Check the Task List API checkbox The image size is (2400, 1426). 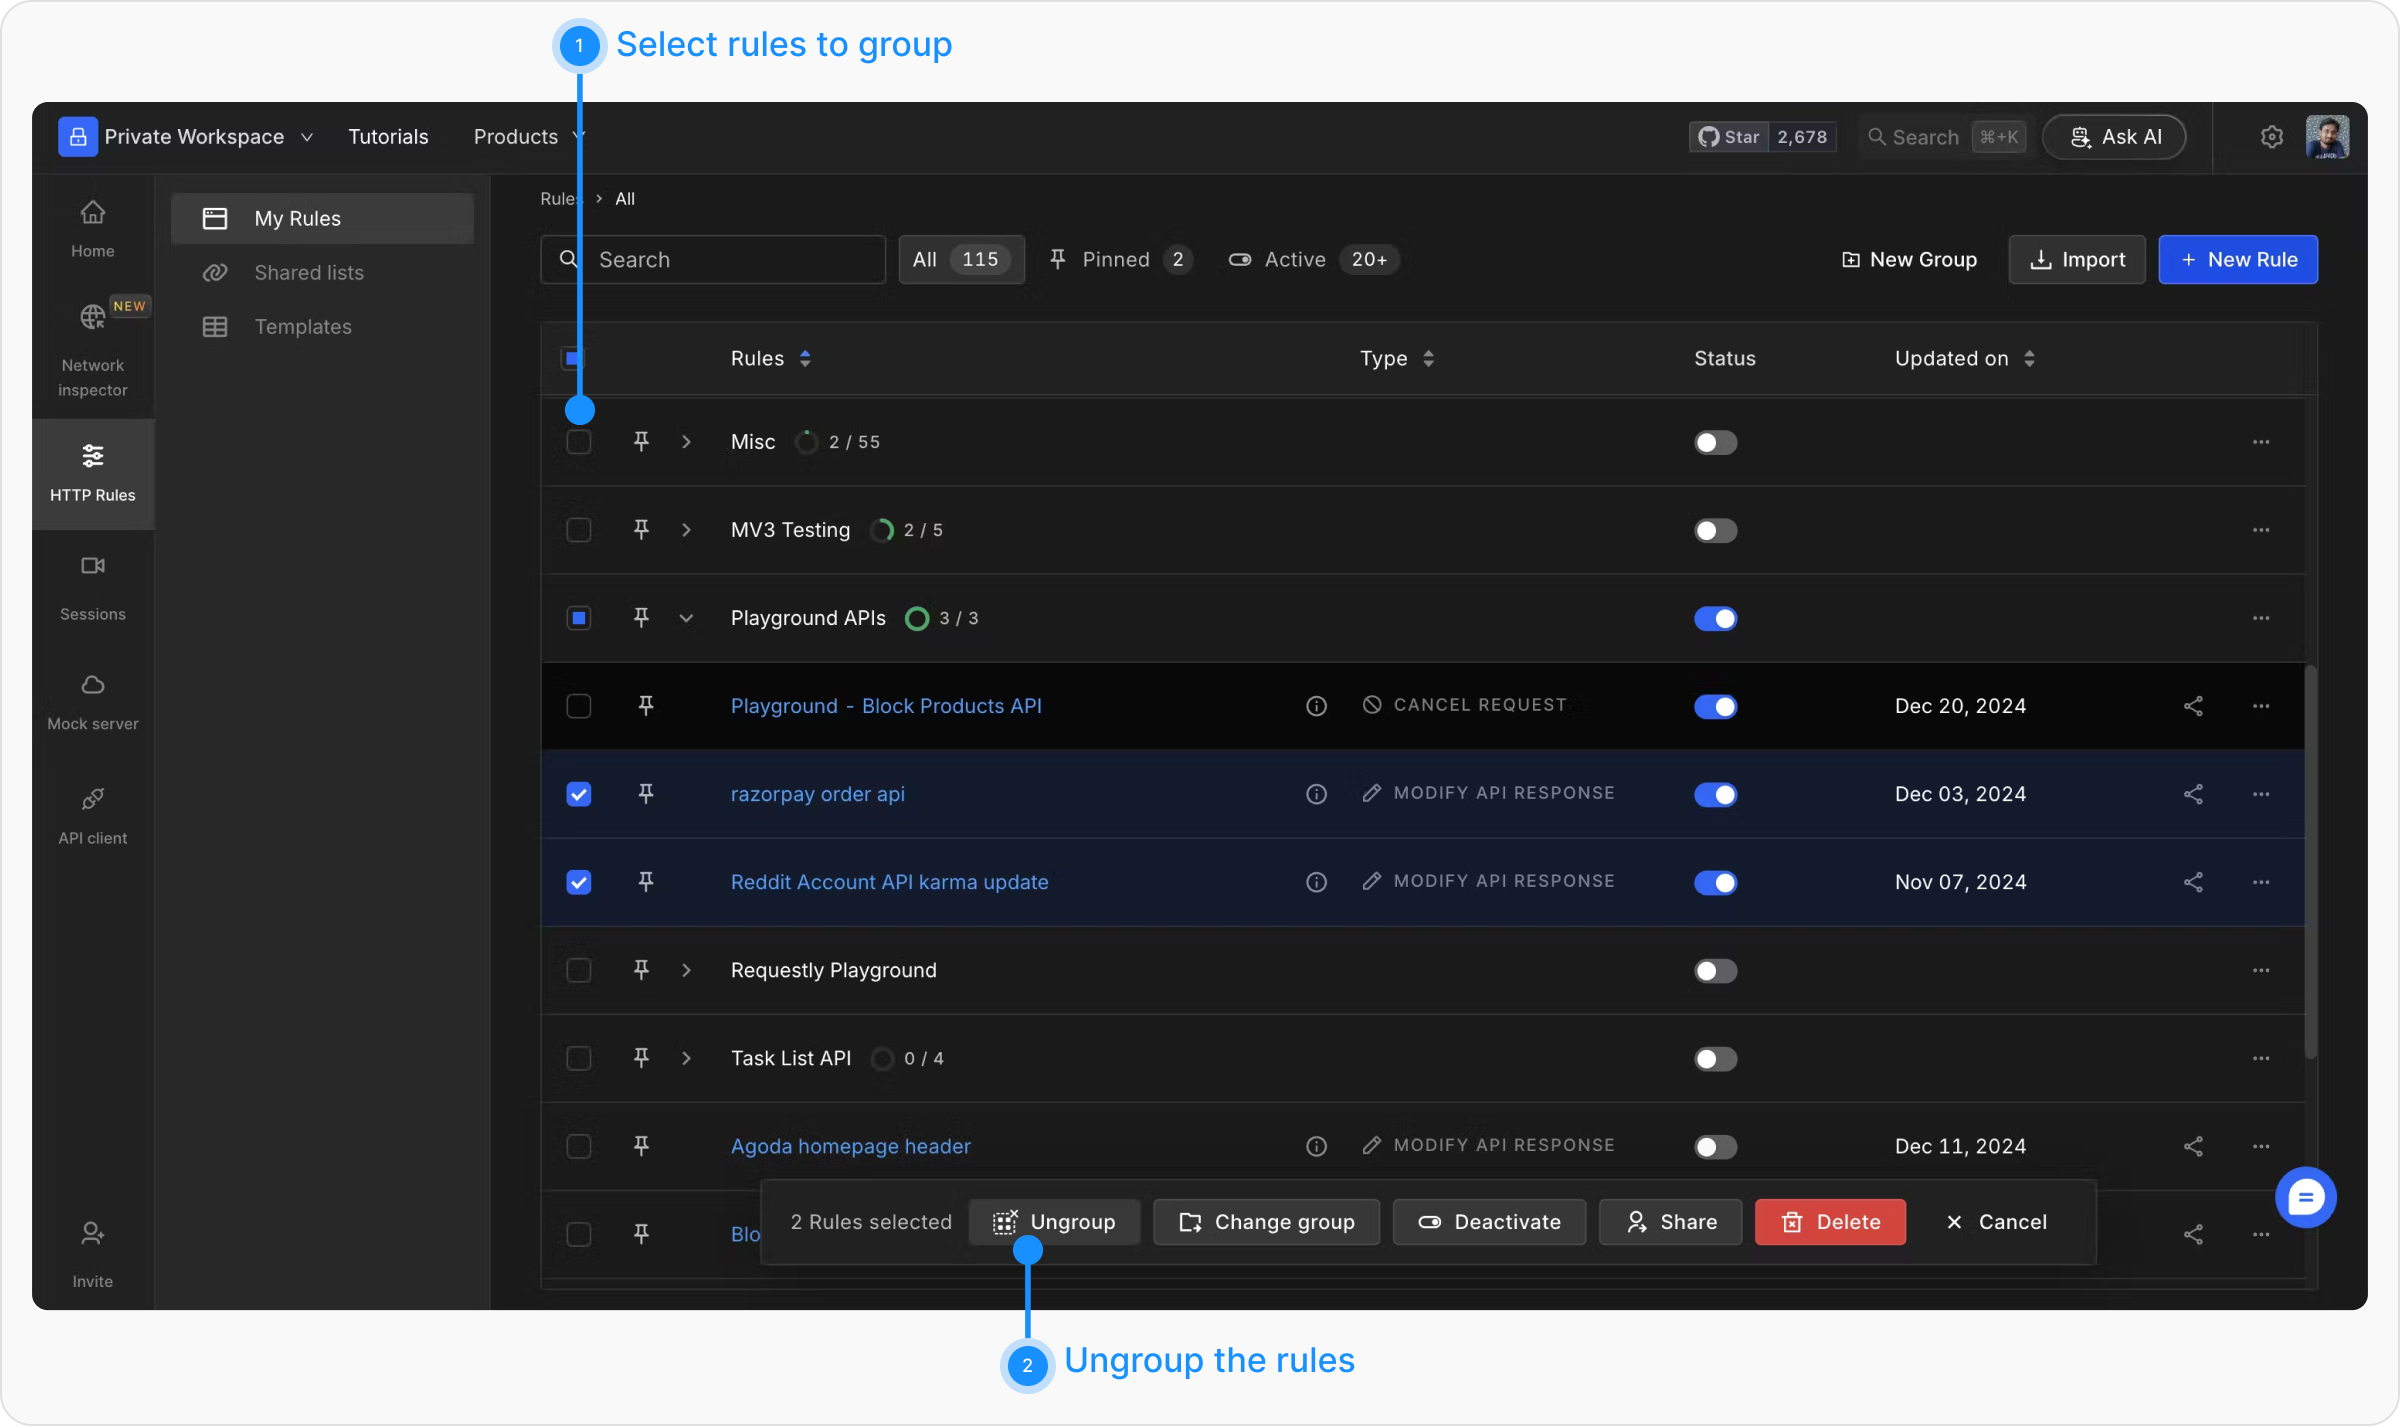579,1058
